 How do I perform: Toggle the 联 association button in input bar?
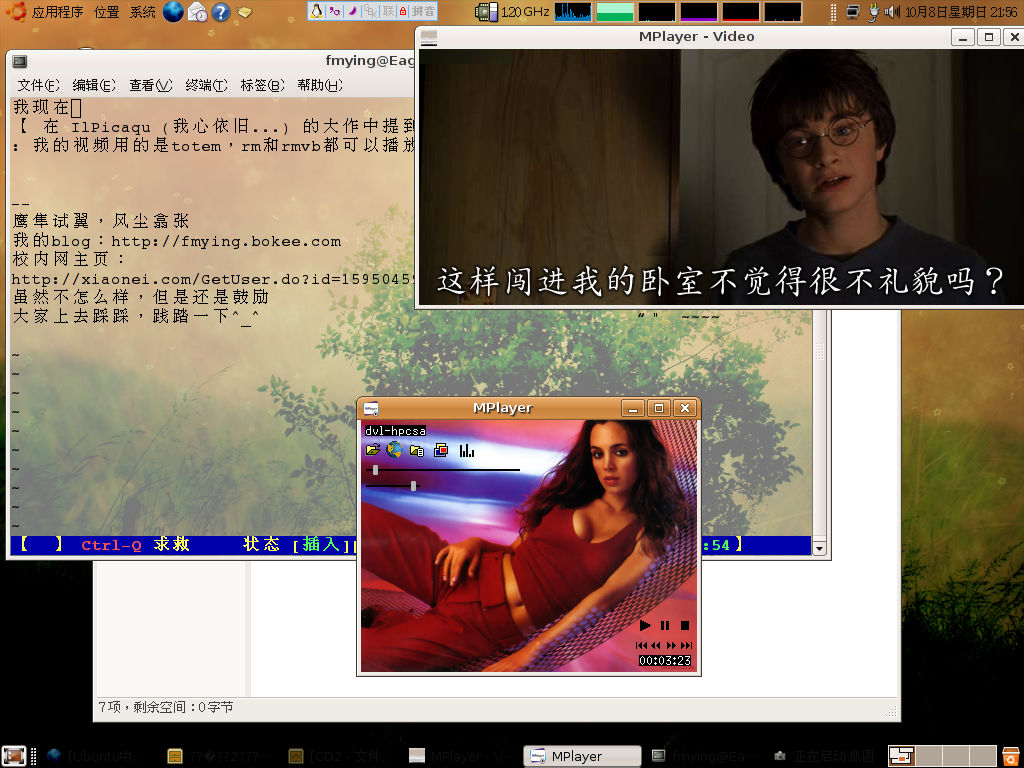(x=389, y=11)
